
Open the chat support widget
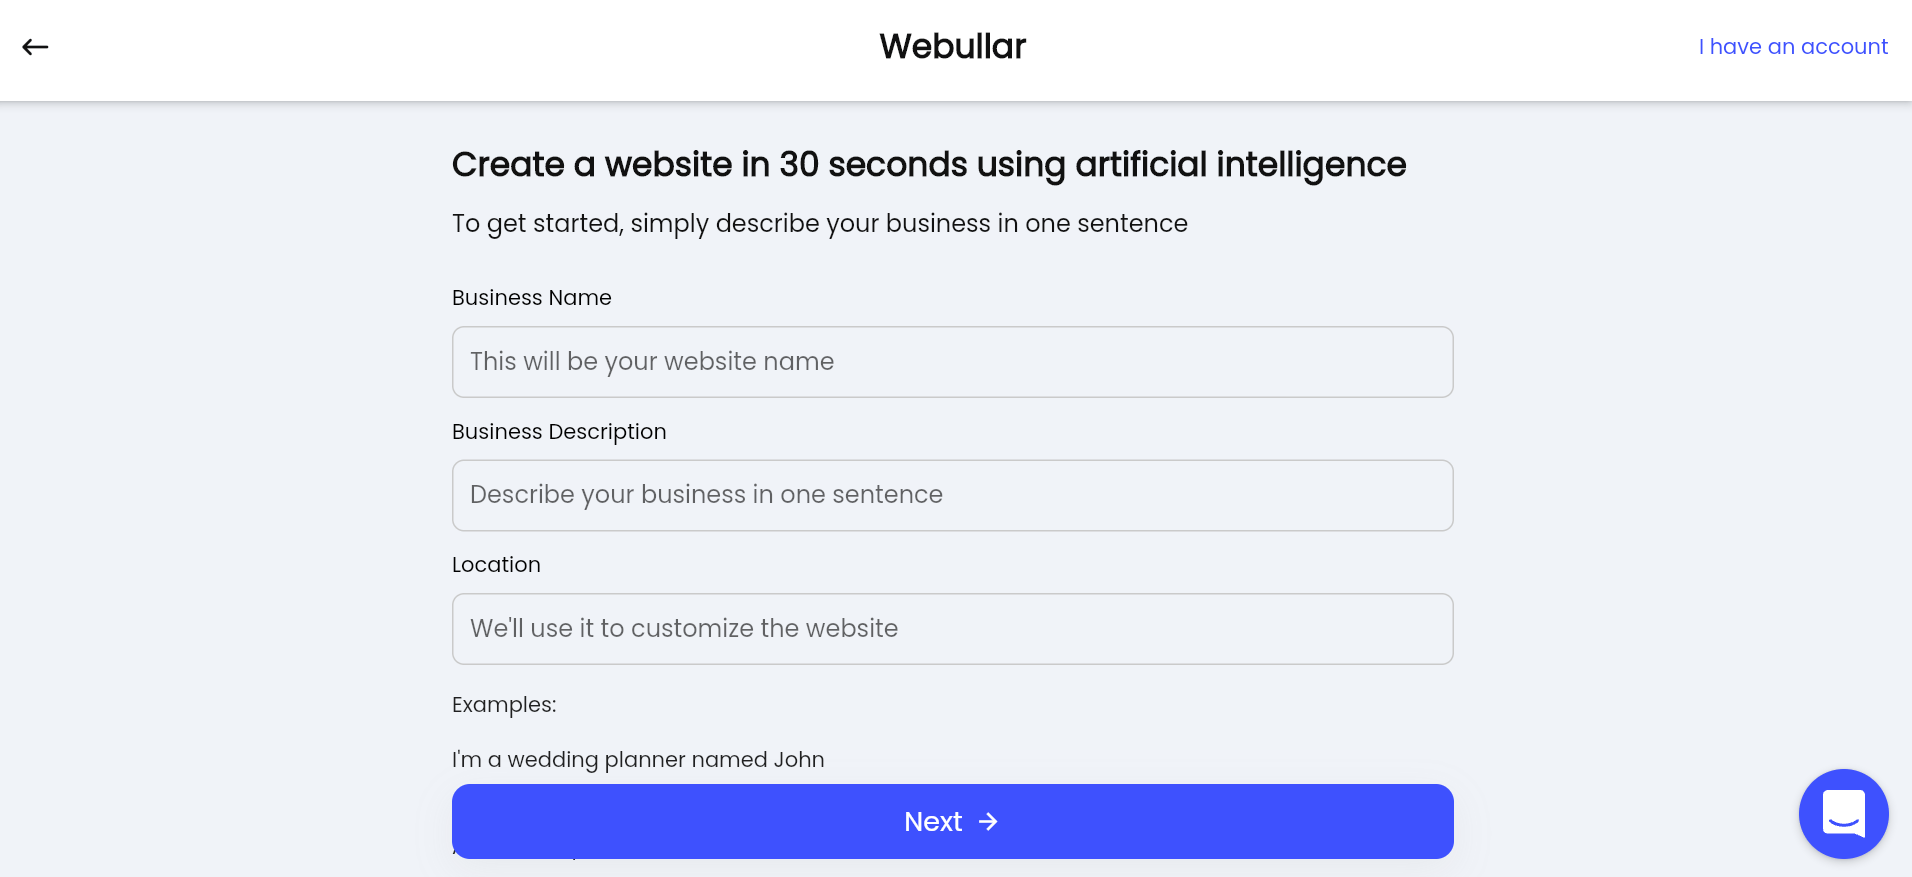(1843, 813)
